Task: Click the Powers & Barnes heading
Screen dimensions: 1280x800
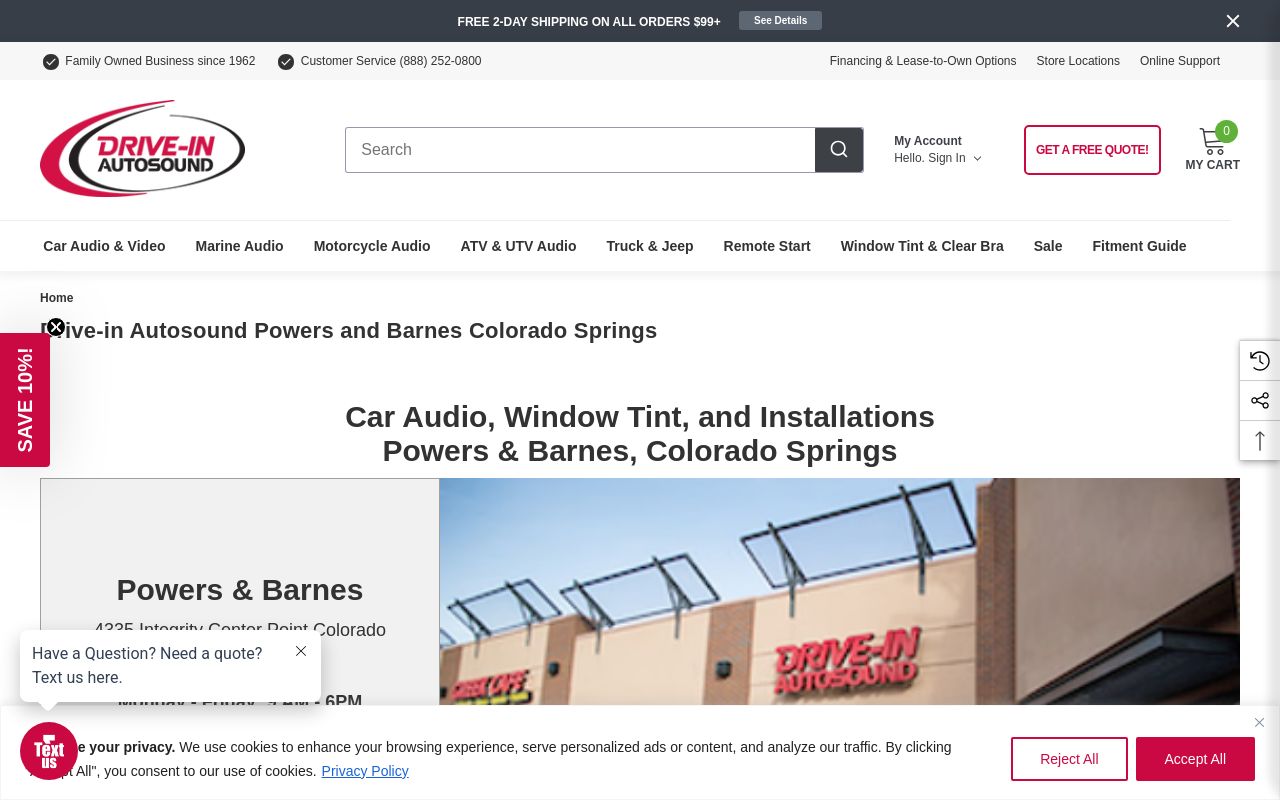Action: tap(240, 590)
